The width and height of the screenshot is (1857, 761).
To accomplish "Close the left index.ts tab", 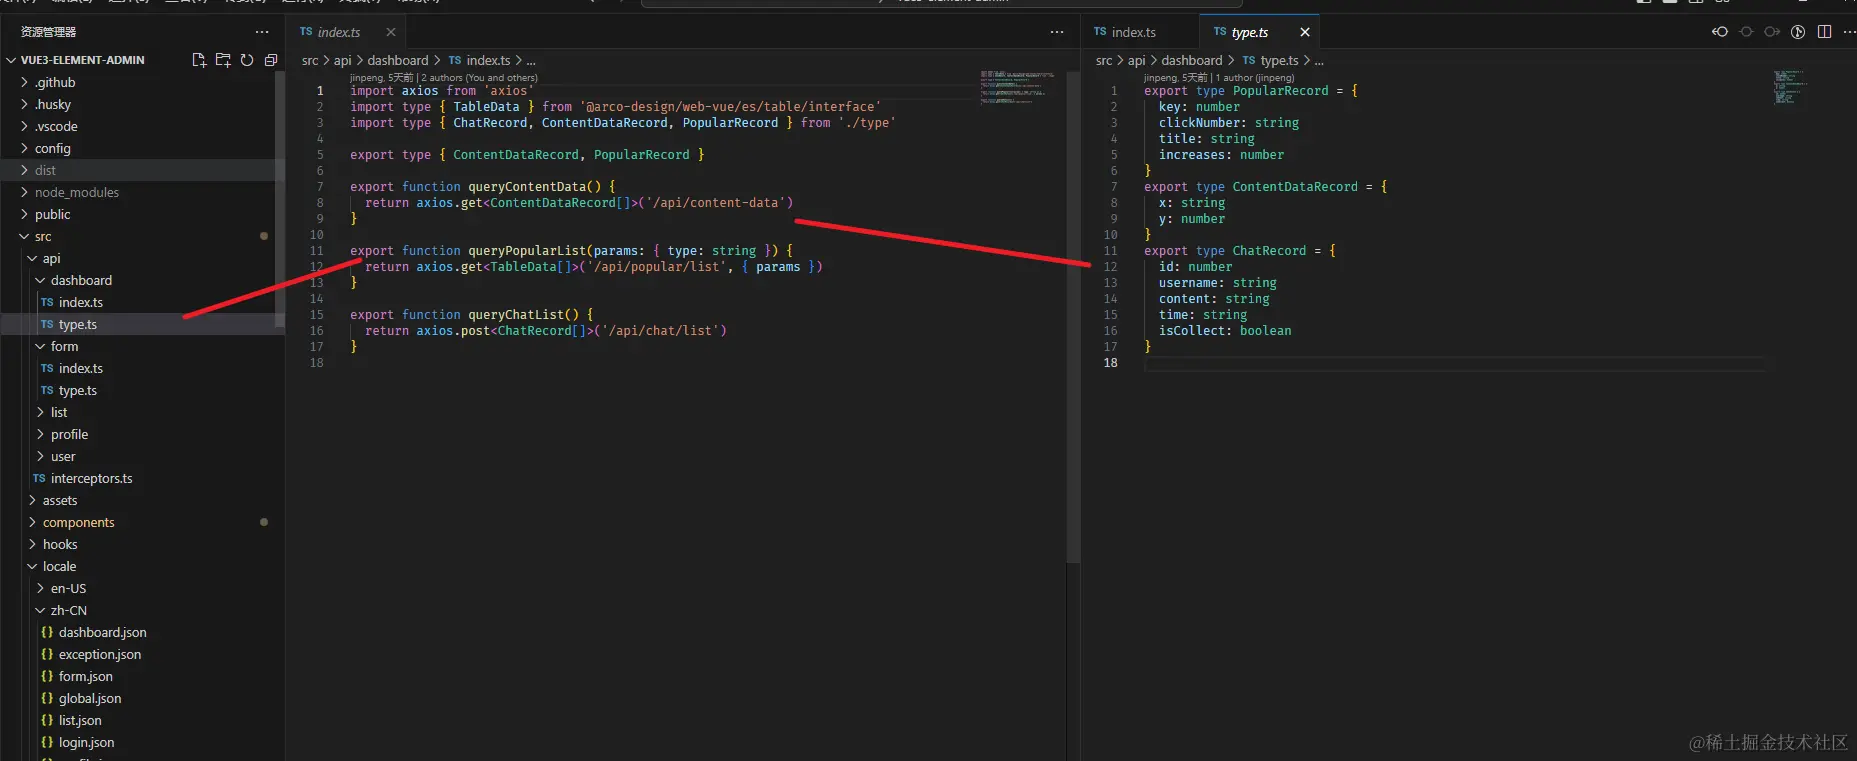I will tap(391, 32).
